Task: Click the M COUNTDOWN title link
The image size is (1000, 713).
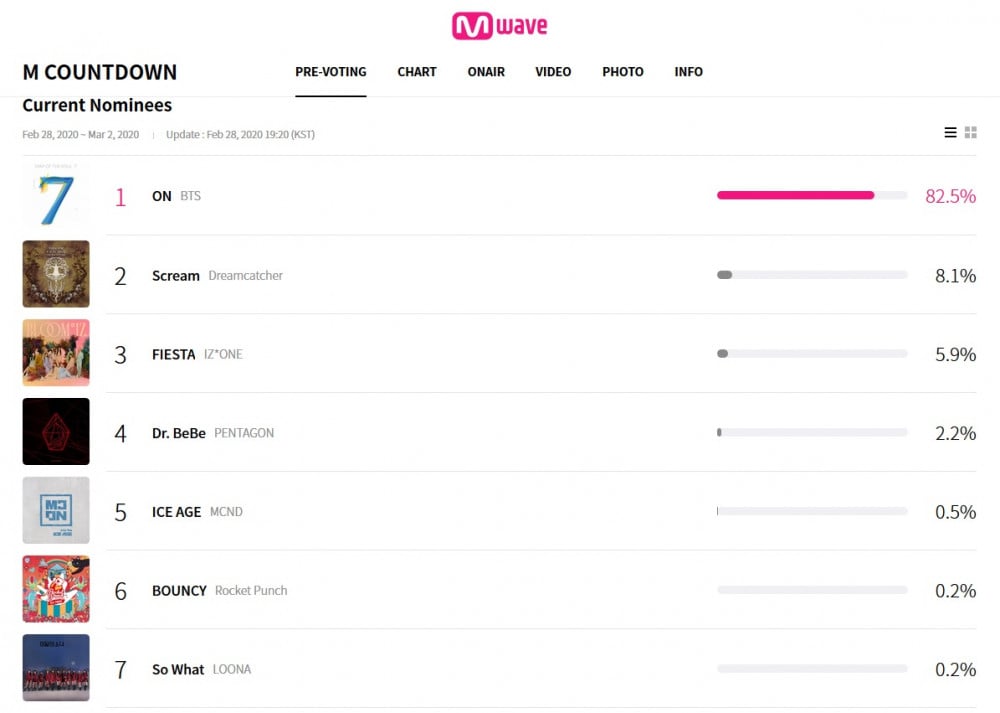Action: point(99,72)
